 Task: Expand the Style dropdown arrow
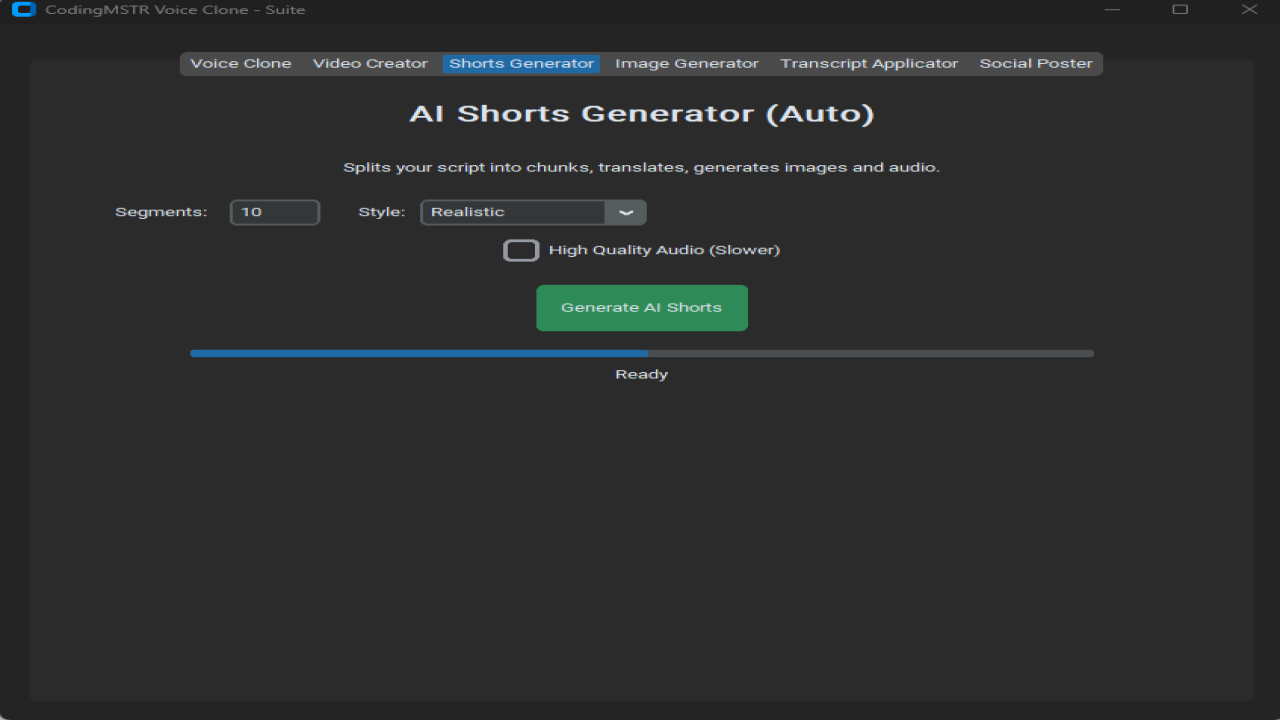(626, 212)
